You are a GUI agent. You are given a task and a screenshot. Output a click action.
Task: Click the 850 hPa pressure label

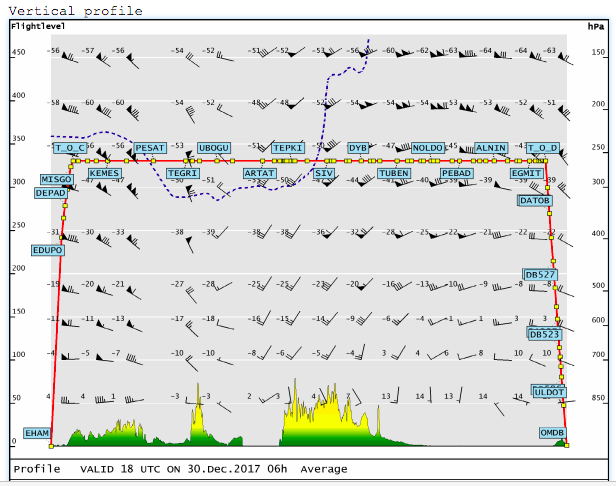[598, 398]
